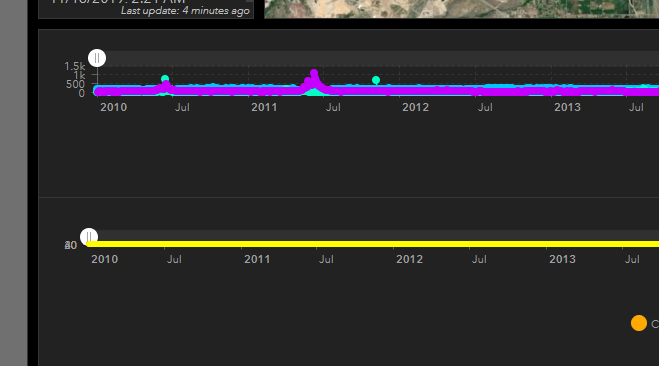The width and height of the screenshot is (659, 366).
Task: Click the upper chart's scrollbar track
Action: (378, 58)
